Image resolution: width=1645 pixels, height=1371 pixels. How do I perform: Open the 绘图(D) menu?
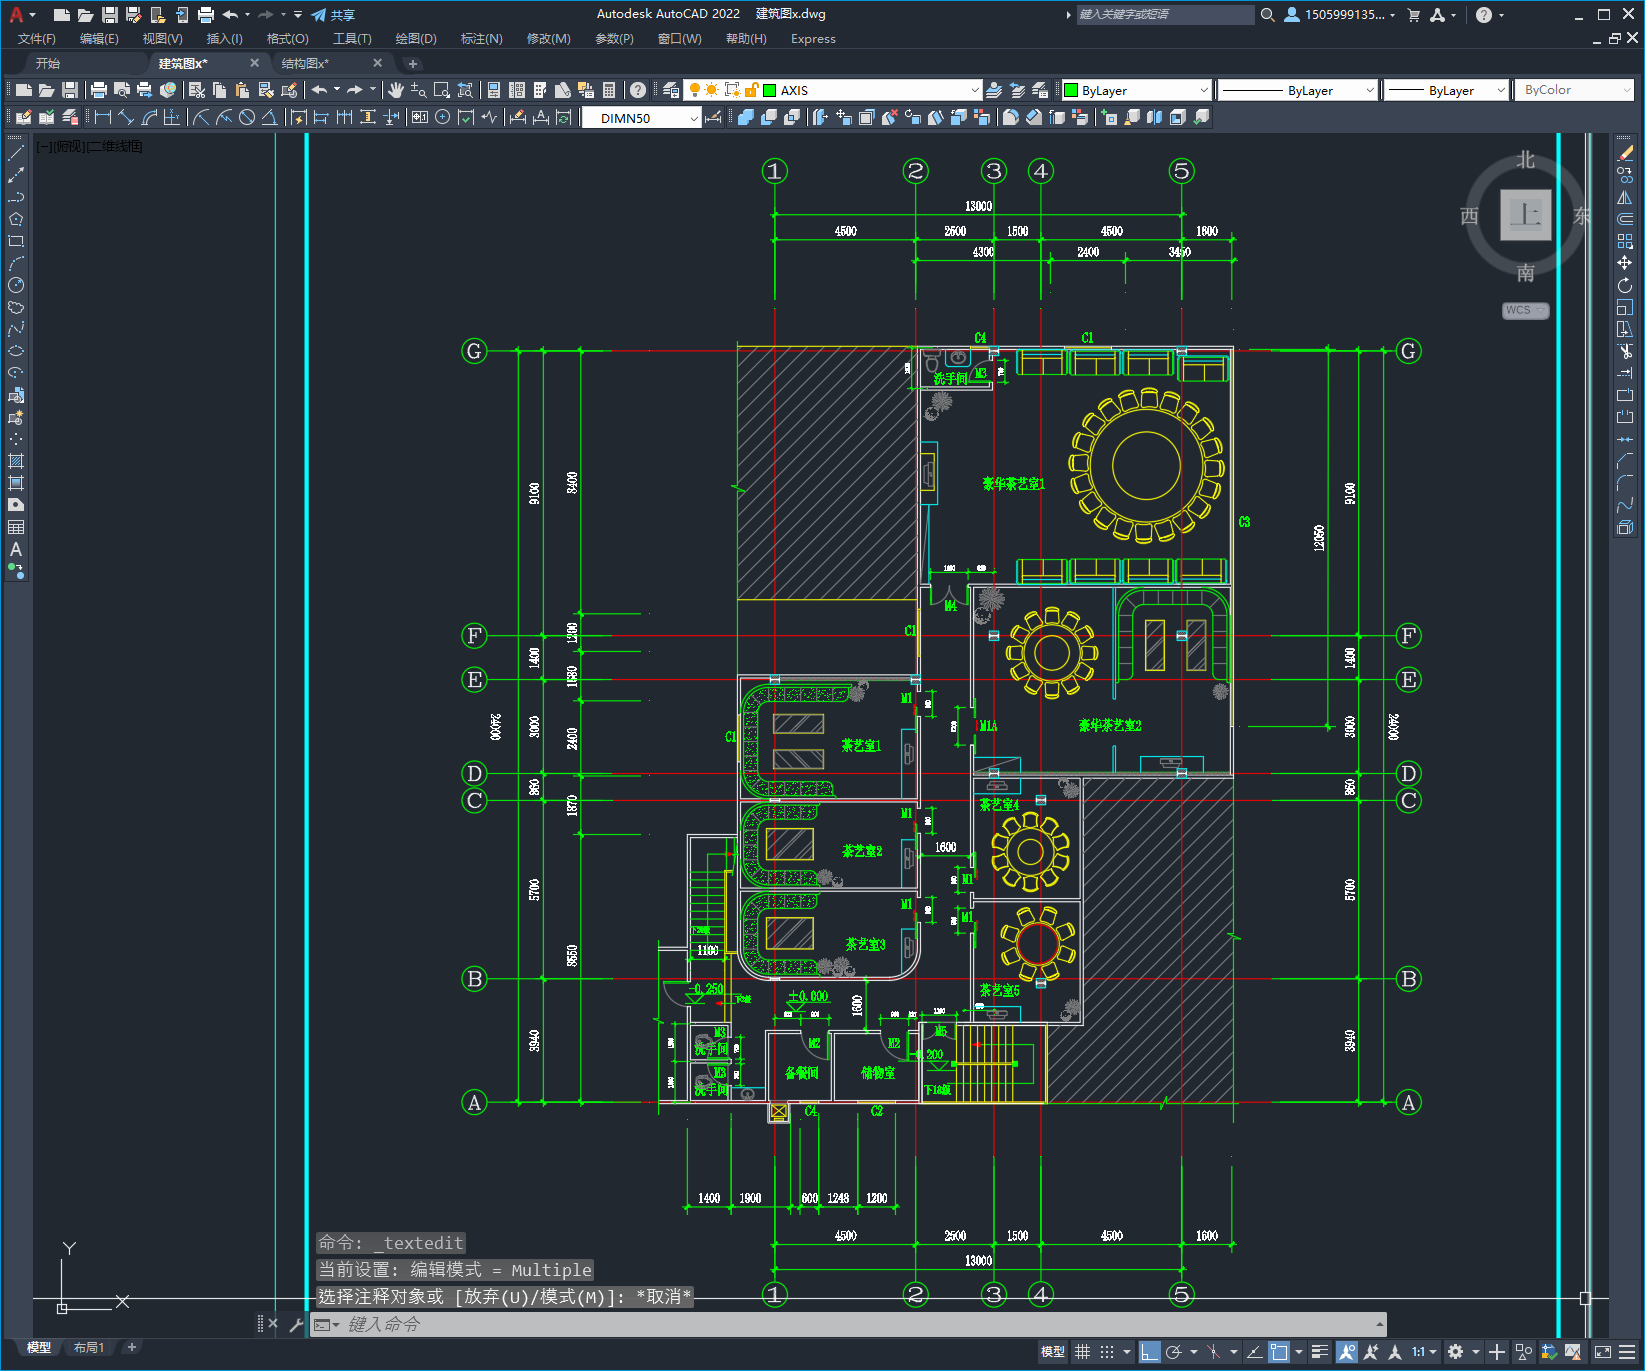click(416, 39)
